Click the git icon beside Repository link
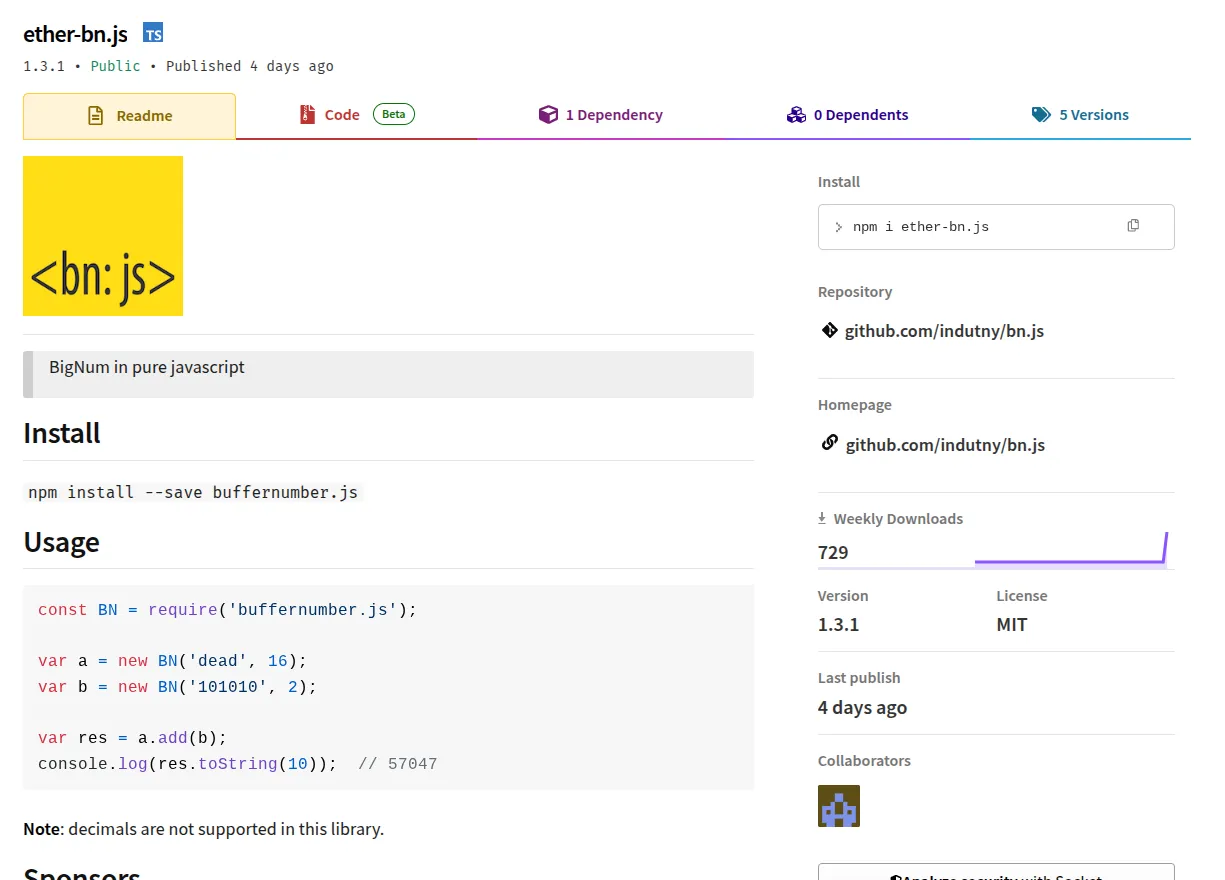 (829, 330)
